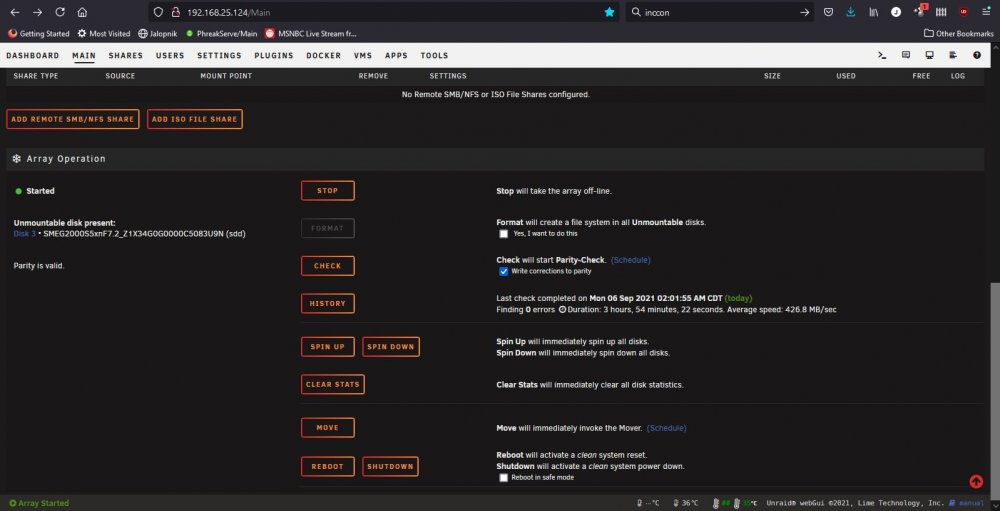
Task: Switch to the Docker tab
Action: click(x=323, y=56)
